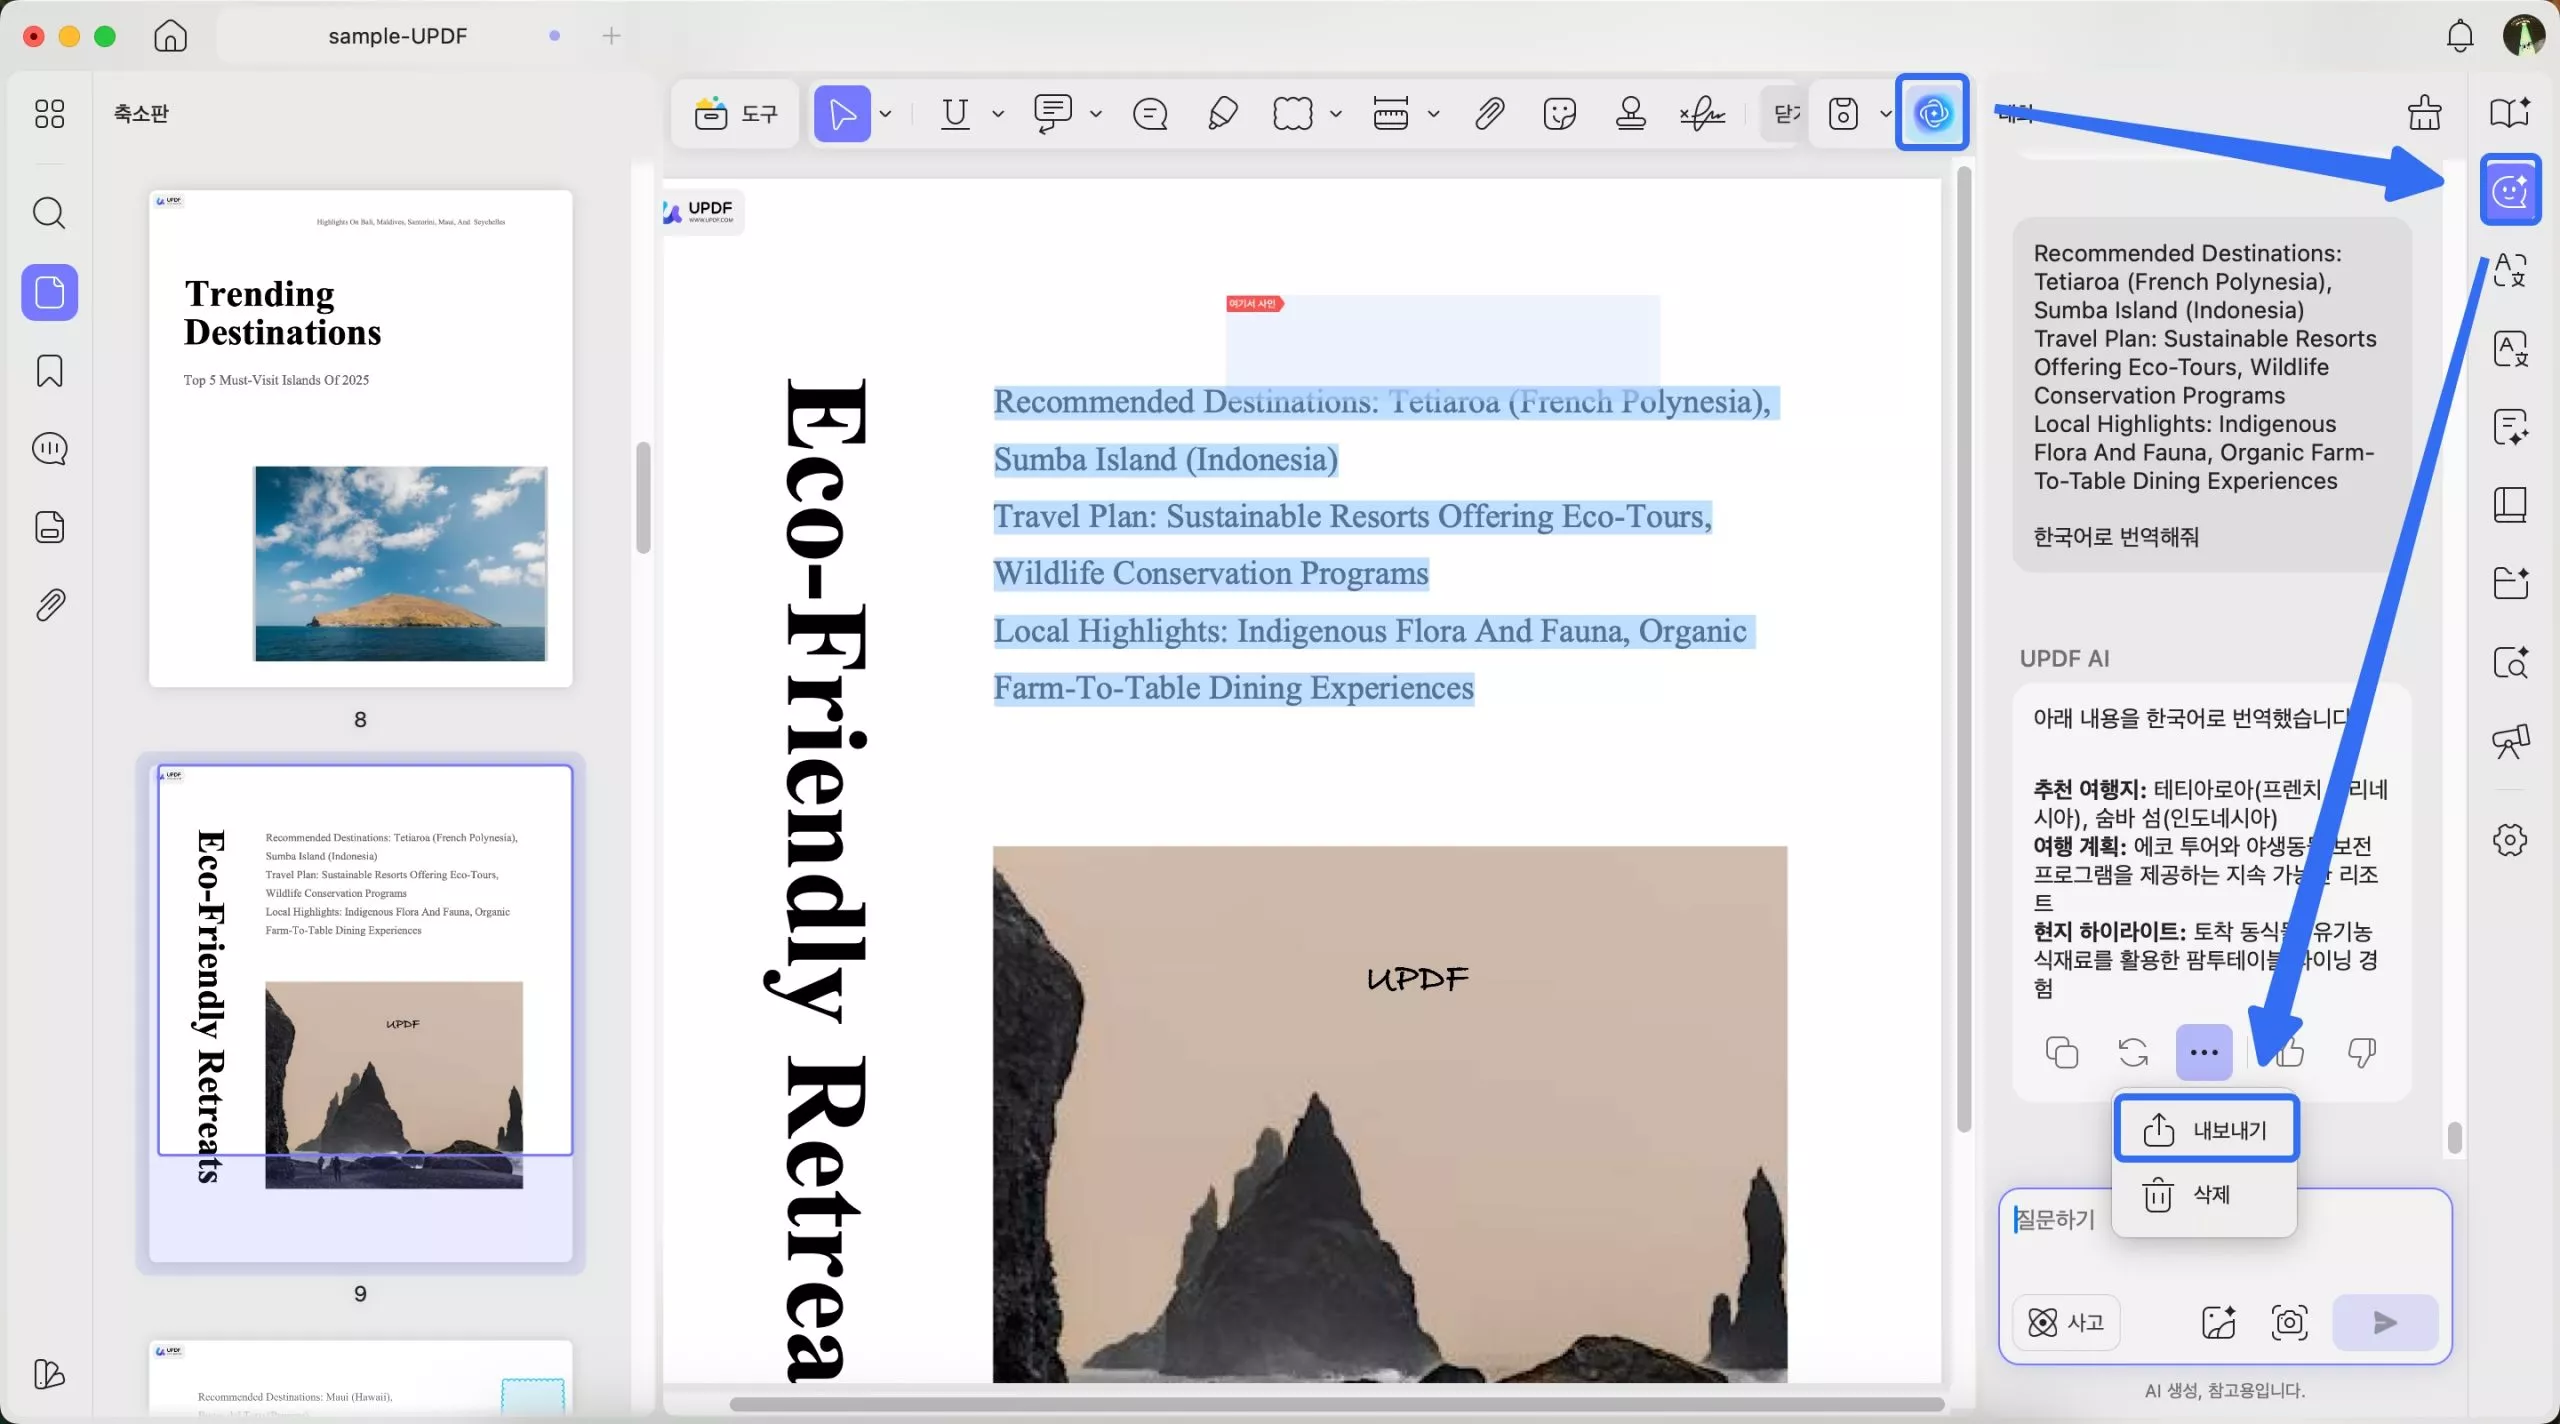This screenshot has height=1424, width=2560.
Task: Expand the underline tool dropdown arrow
Action: click(997, 114)
